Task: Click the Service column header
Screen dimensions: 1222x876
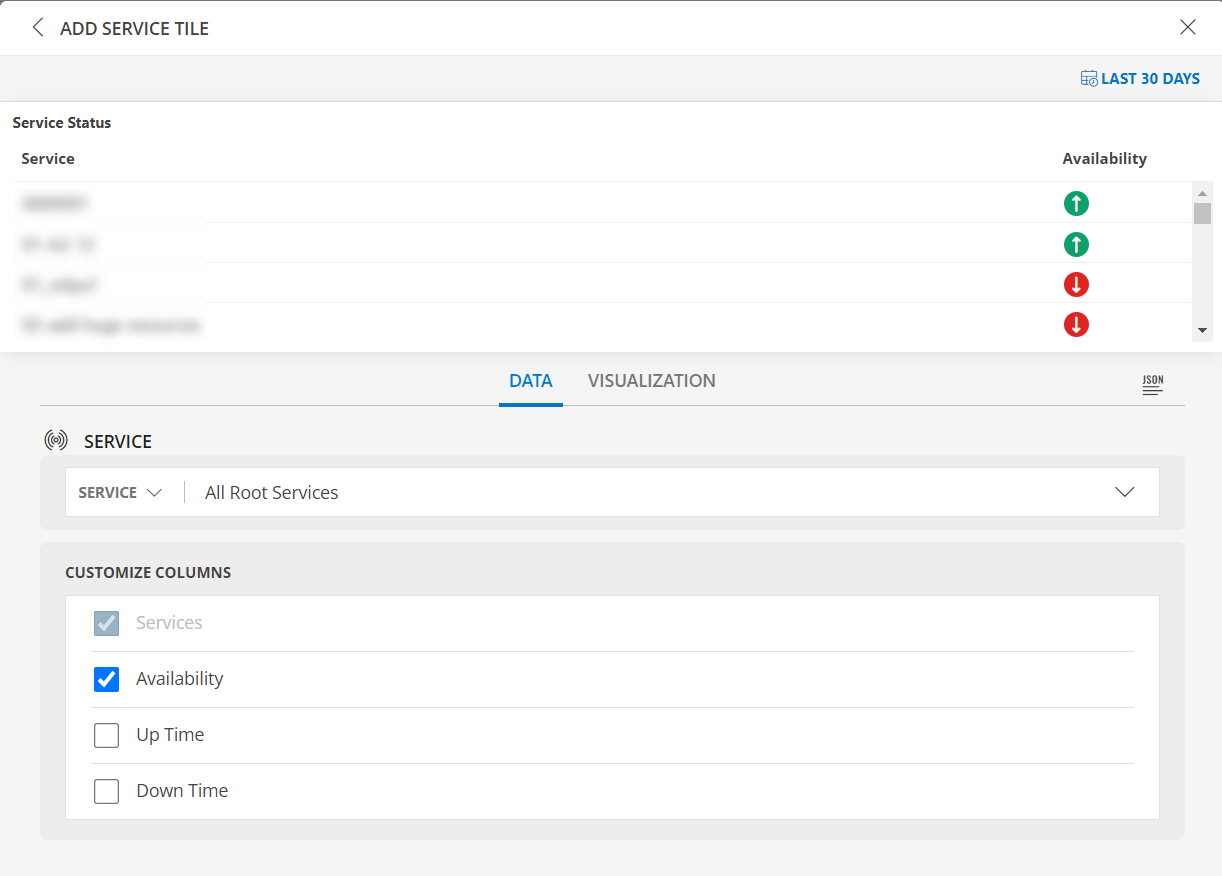Action: tap(47, 158)
